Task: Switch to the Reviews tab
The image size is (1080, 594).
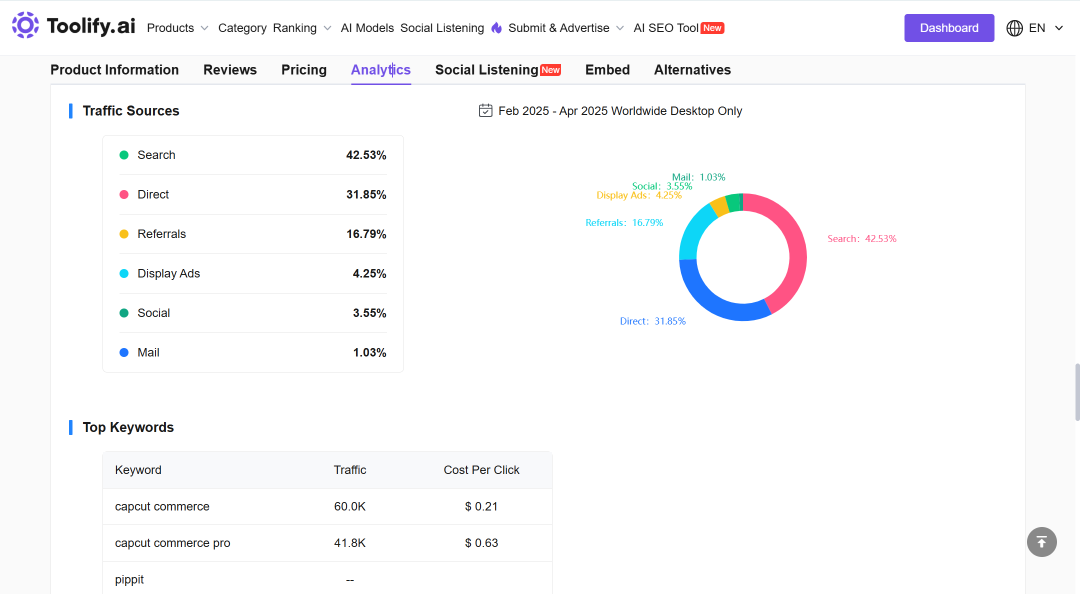Action: [230, 70]
